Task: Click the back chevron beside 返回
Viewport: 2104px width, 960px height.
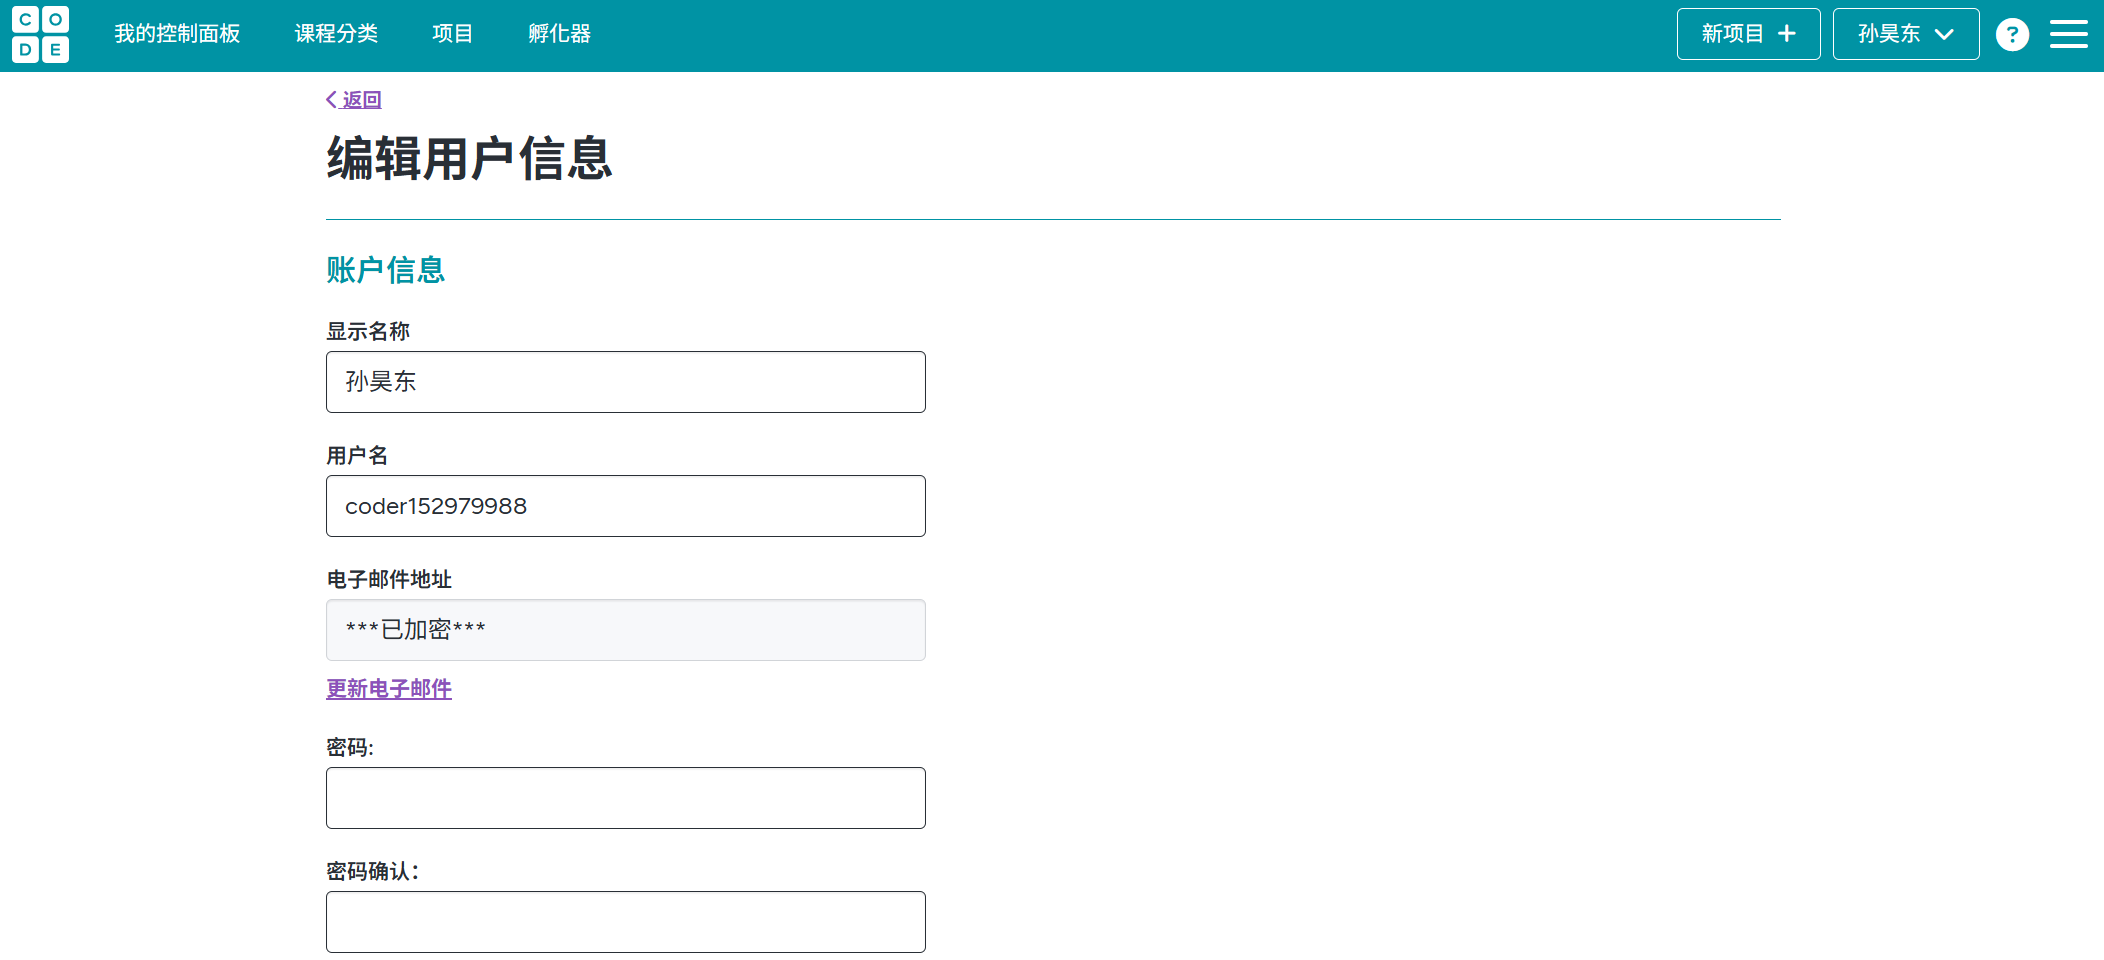Action: pos(331,99)
